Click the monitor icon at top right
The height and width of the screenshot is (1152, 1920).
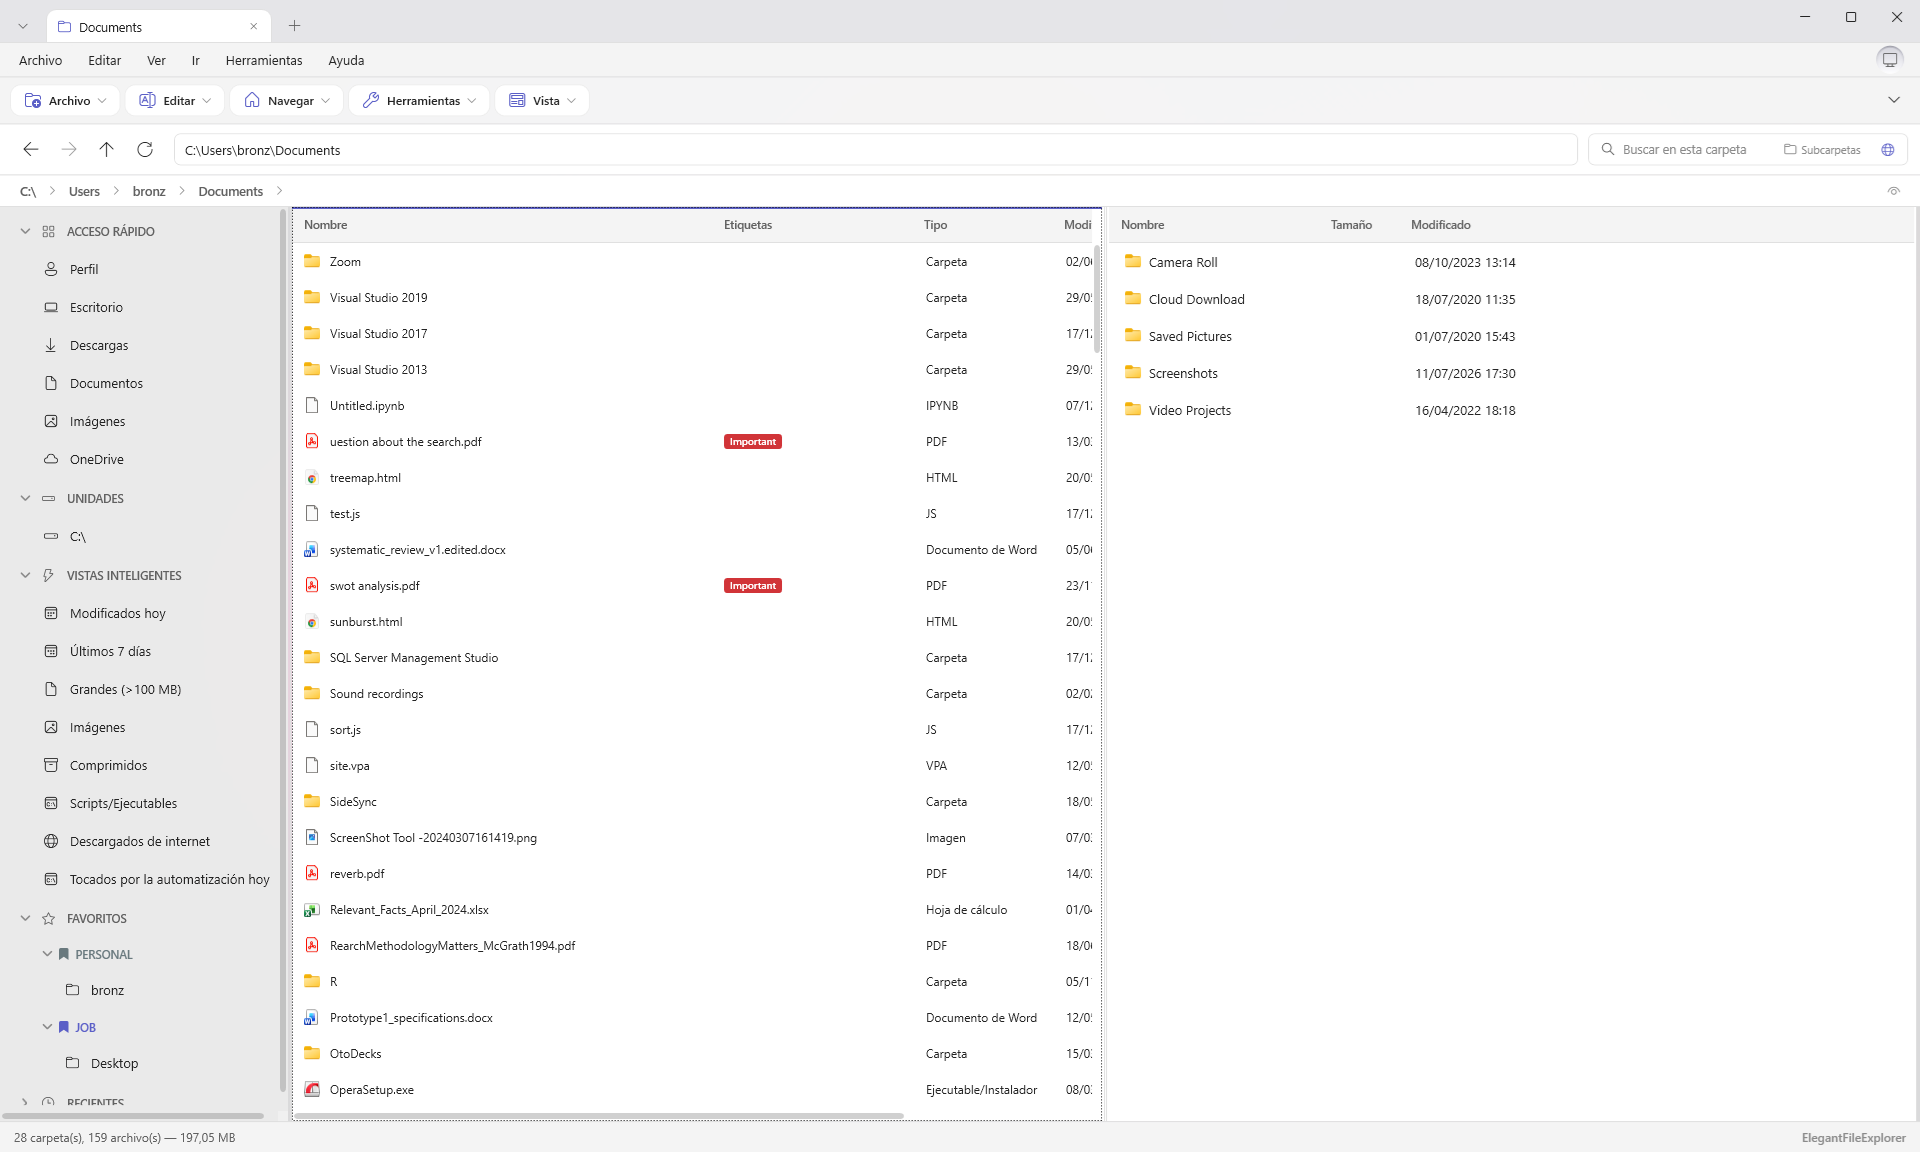[x=1889, y=59]
